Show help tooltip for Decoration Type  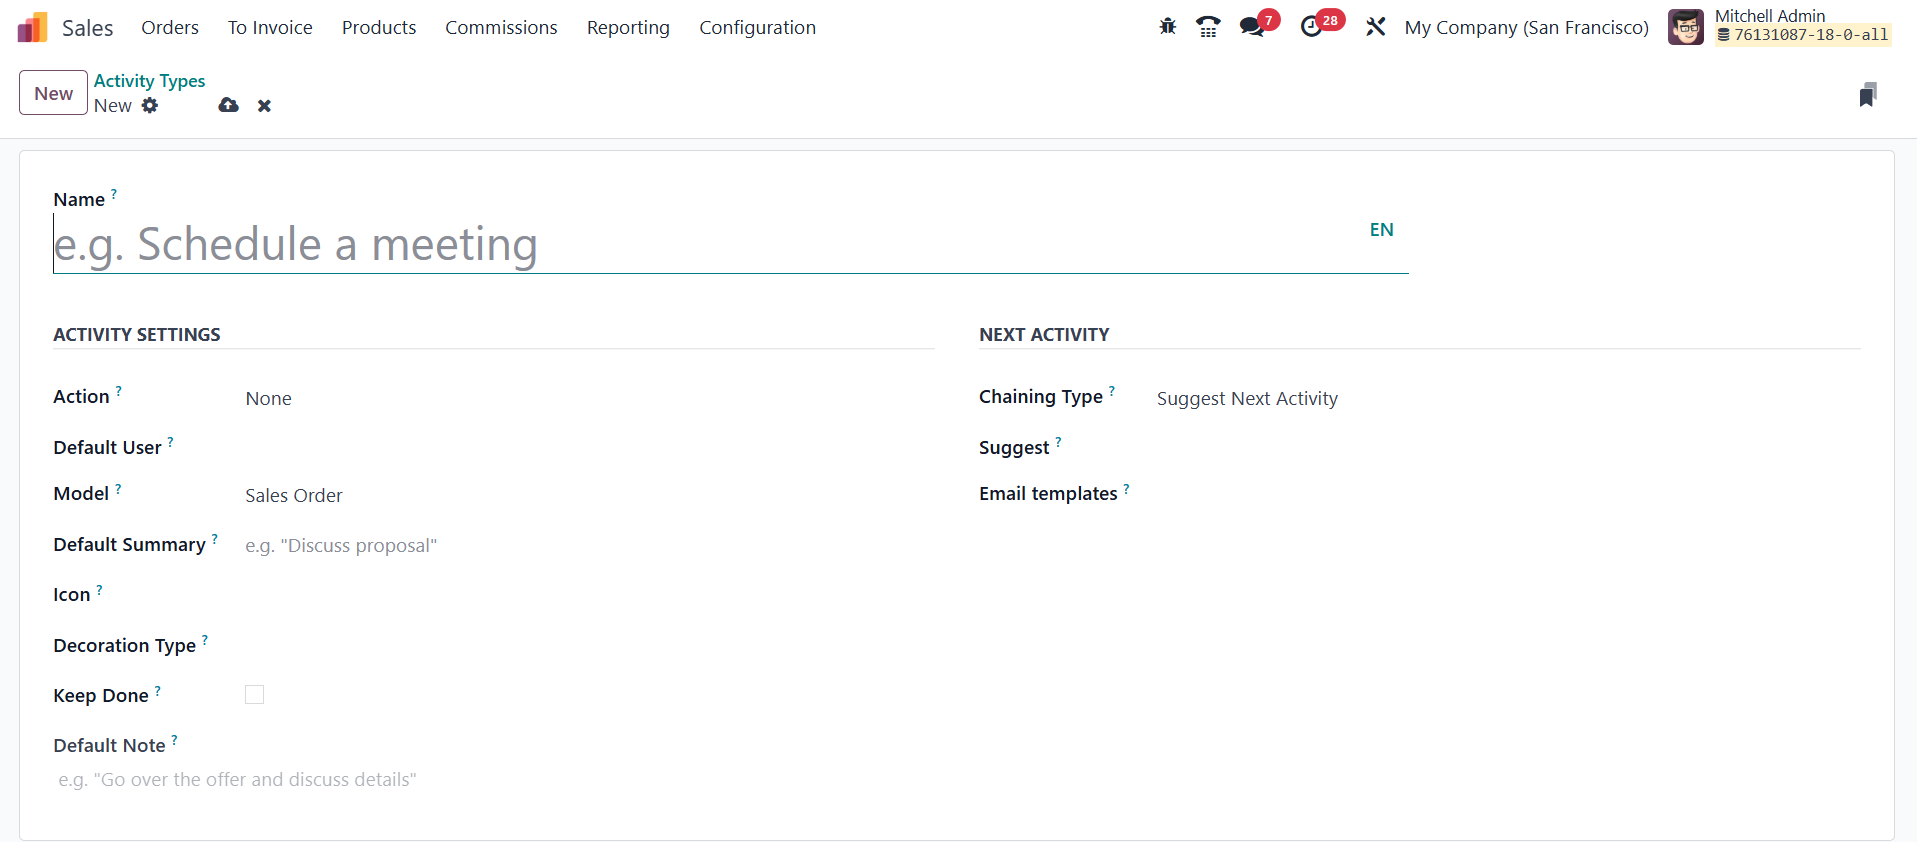[x=205, y=640]
